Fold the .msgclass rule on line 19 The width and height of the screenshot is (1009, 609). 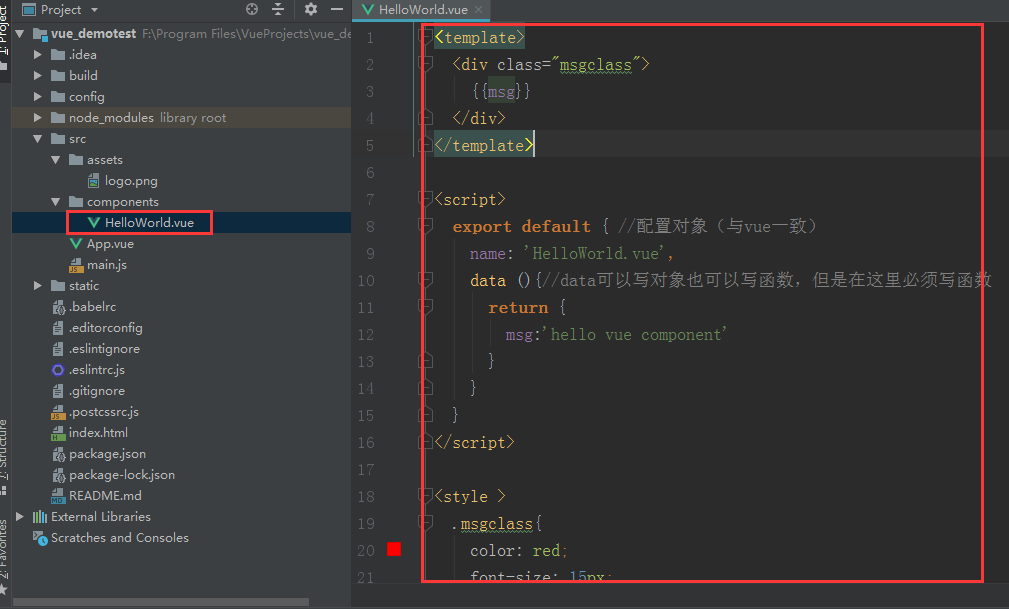point(425,523)
